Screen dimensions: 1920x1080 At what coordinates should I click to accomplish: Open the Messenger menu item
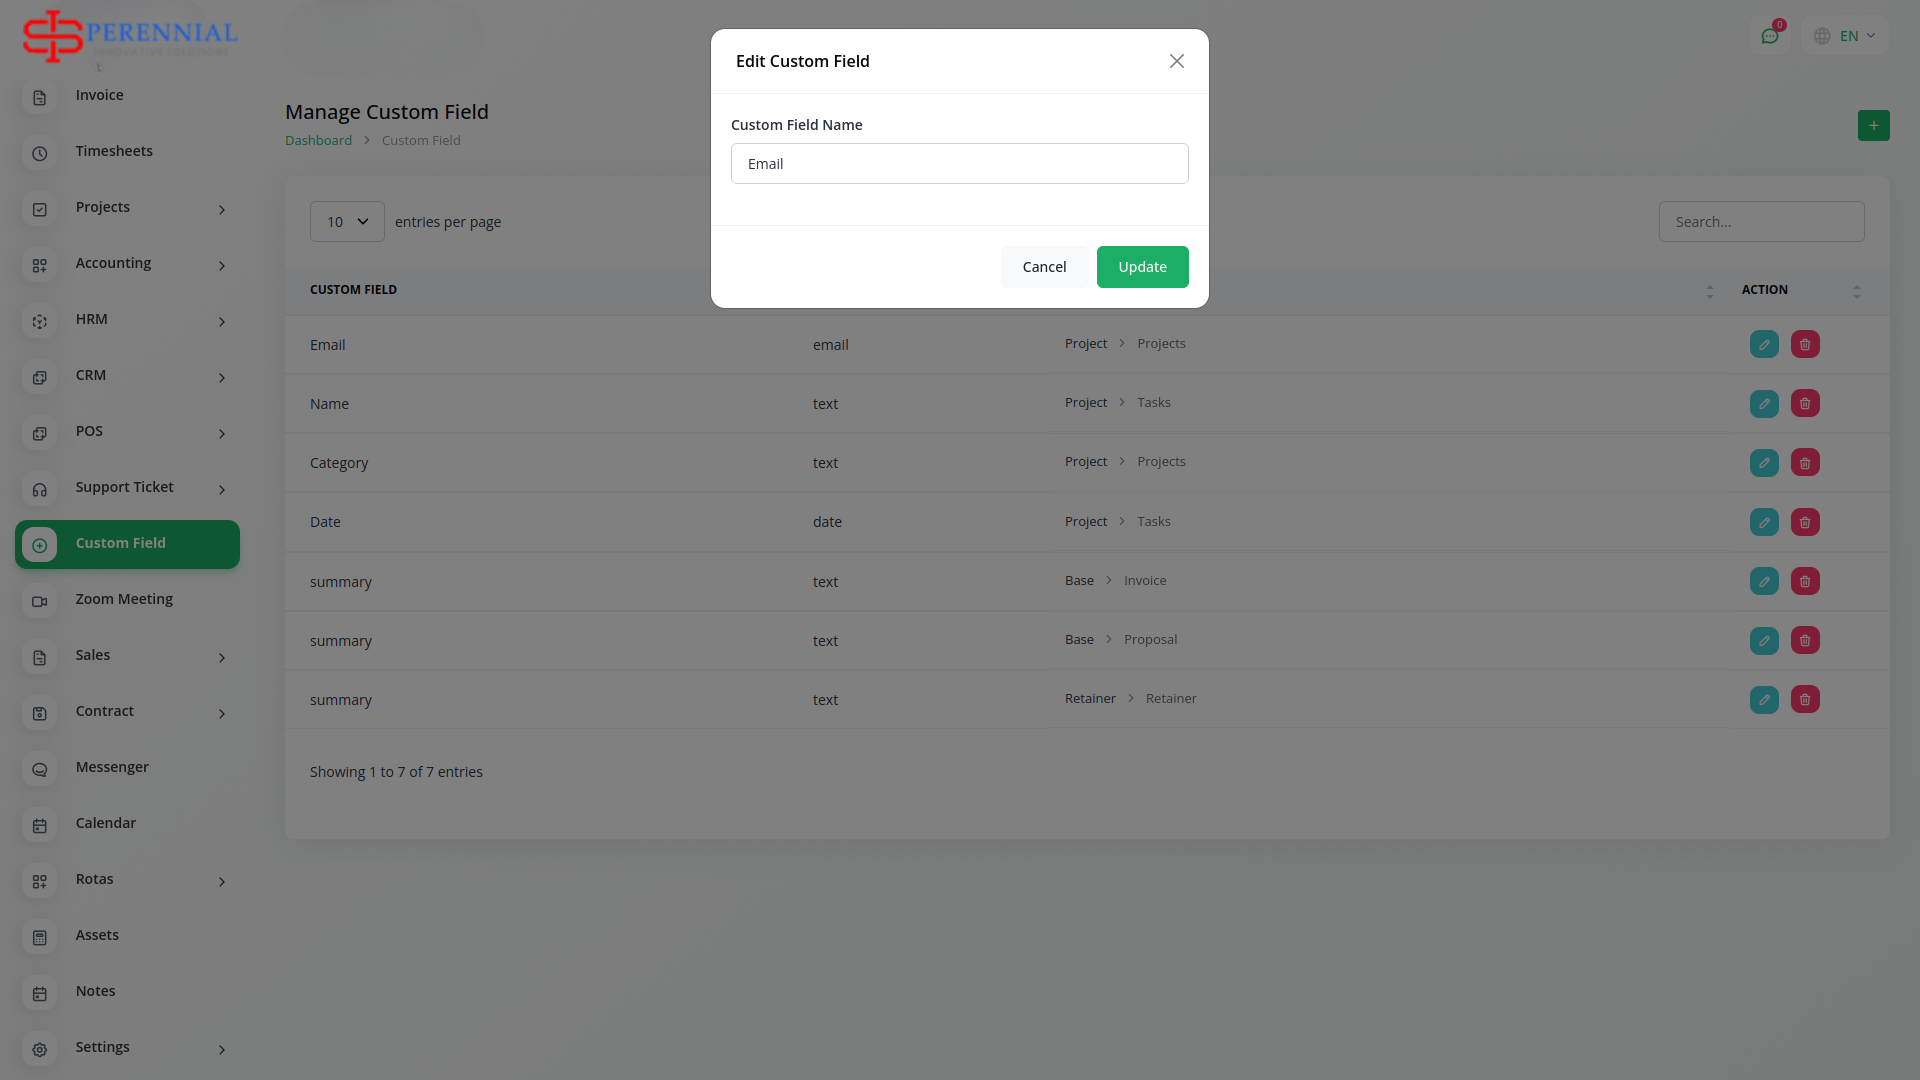pos(112,767)
